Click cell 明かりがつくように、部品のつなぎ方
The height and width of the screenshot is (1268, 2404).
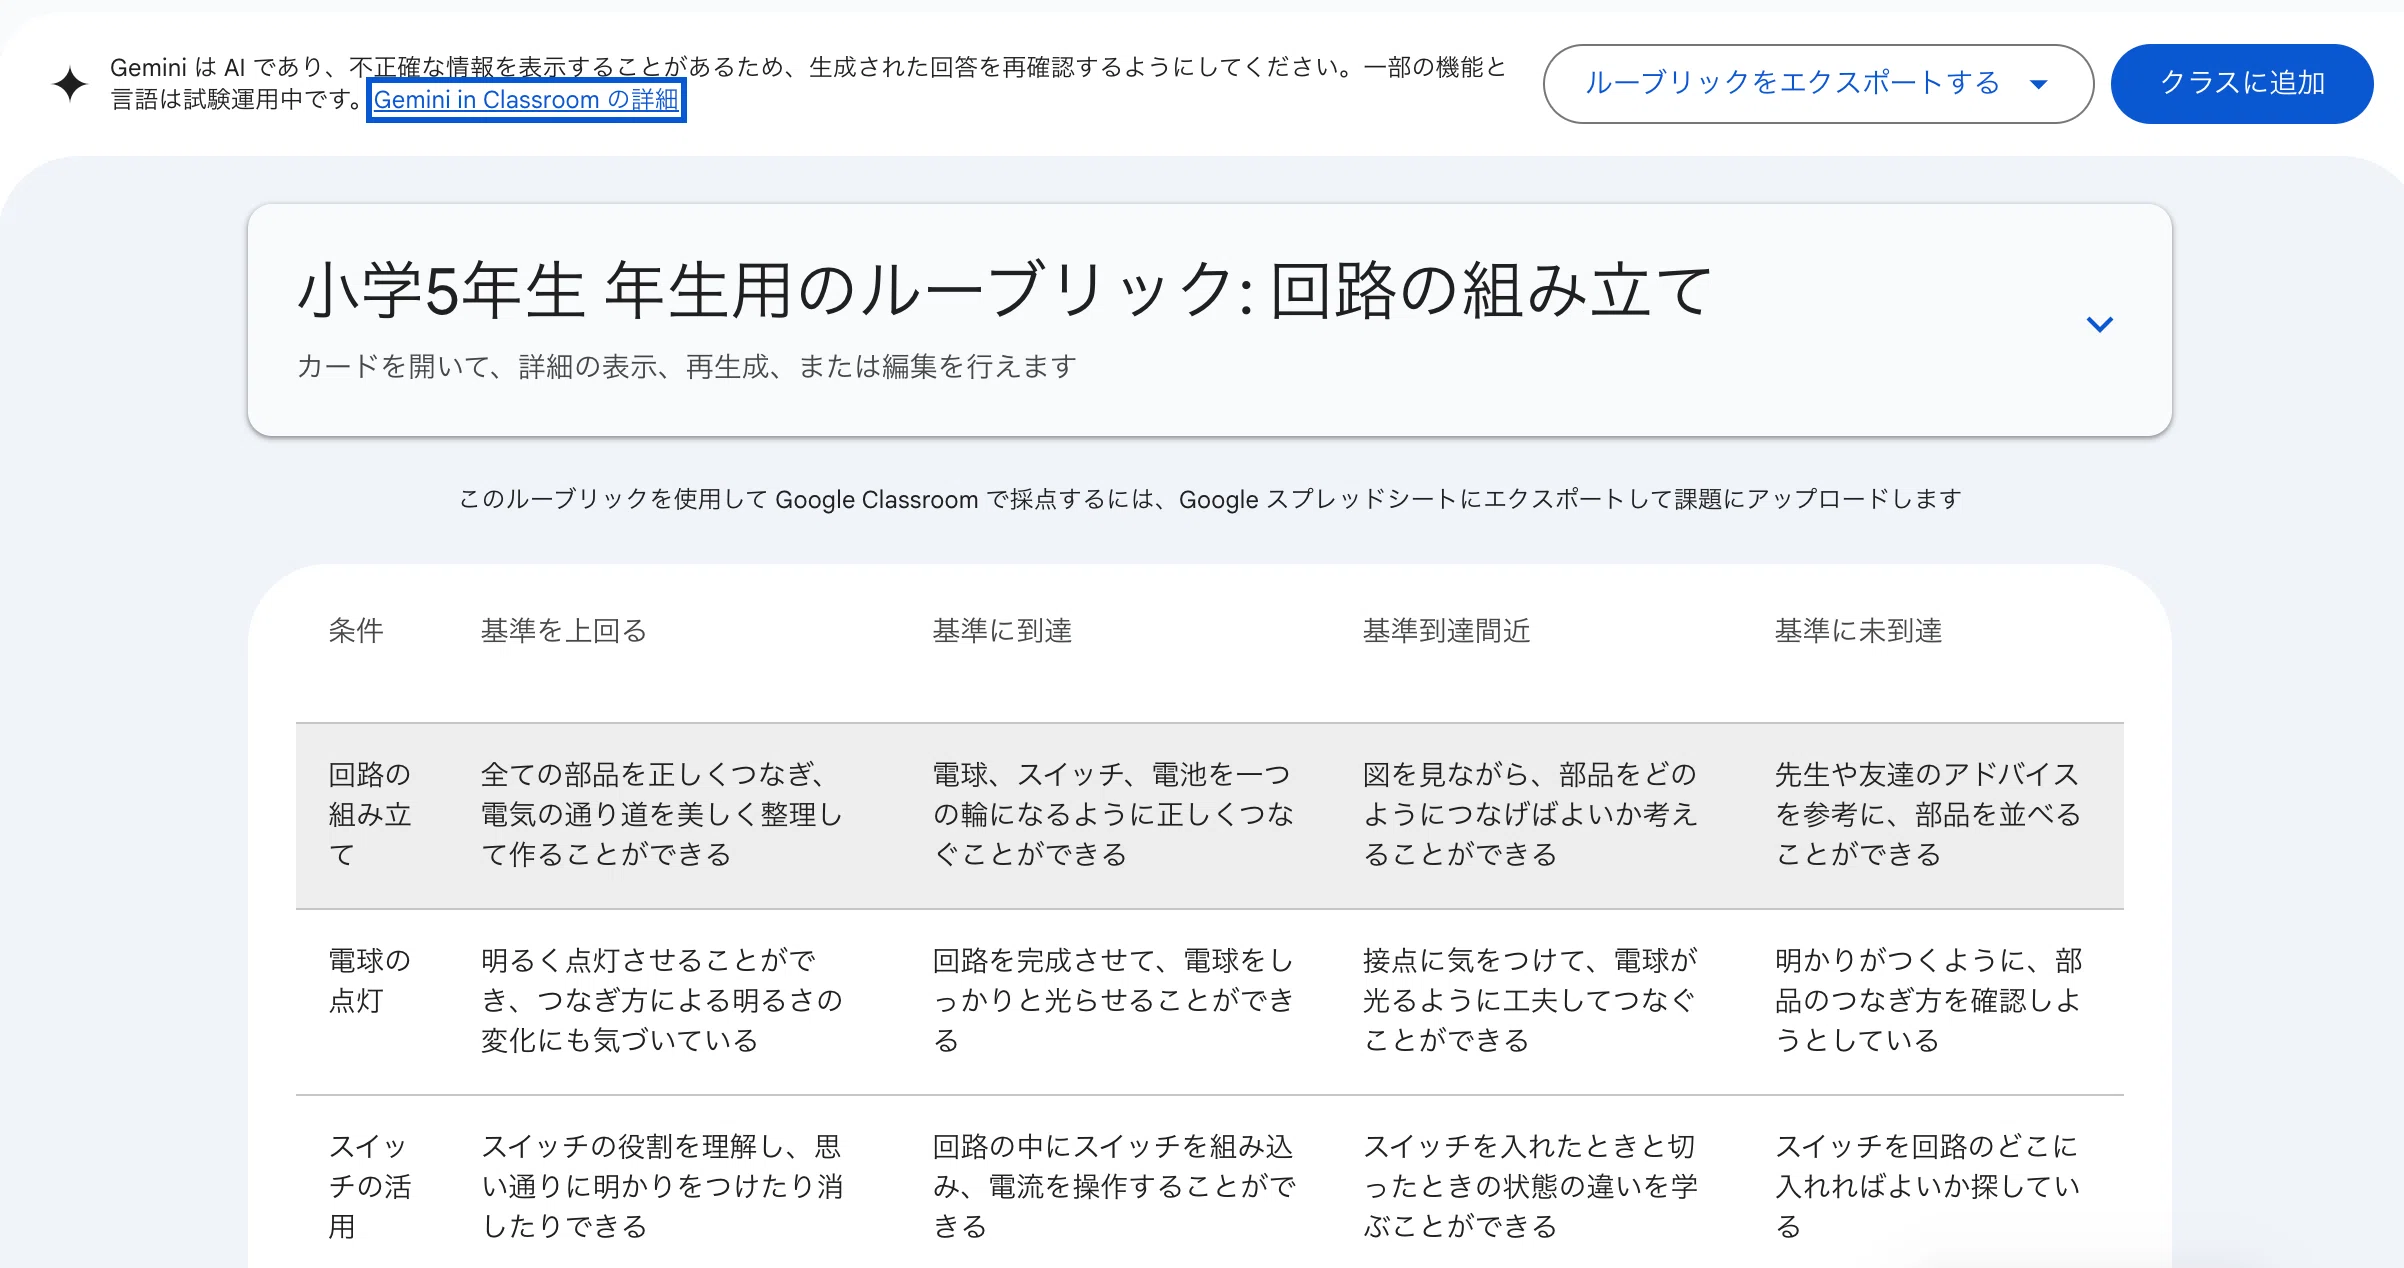click(x=1928, y=1000)
